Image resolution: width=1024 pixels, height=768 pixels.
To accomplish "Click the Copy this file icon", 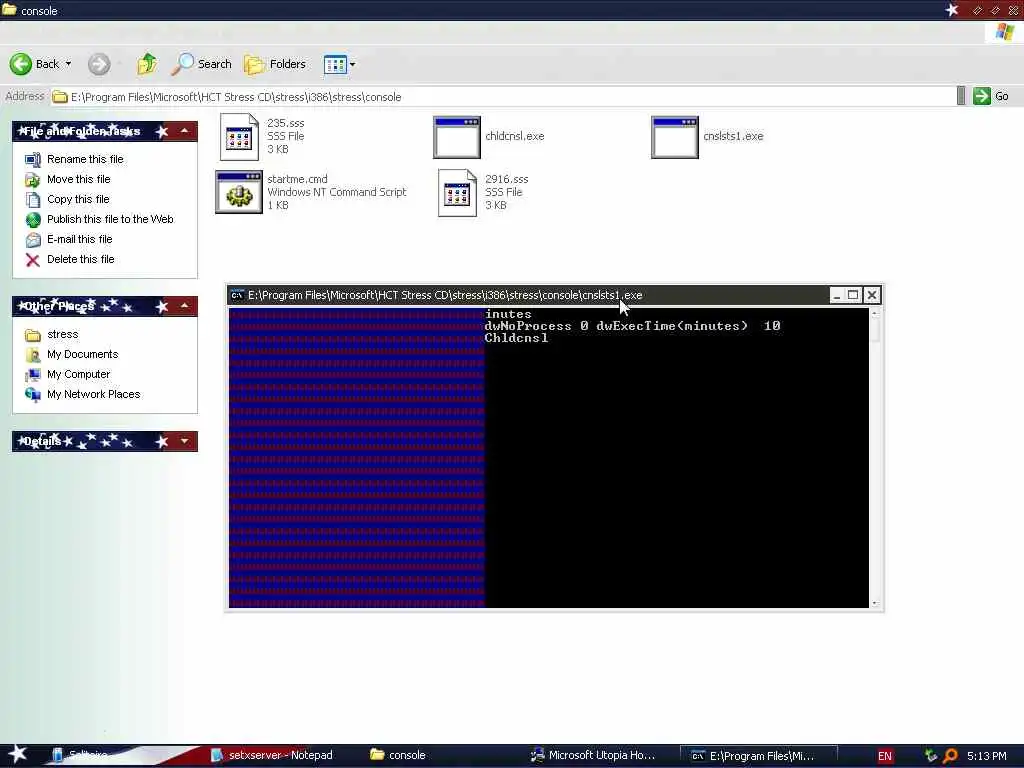I will coord(33,199).
